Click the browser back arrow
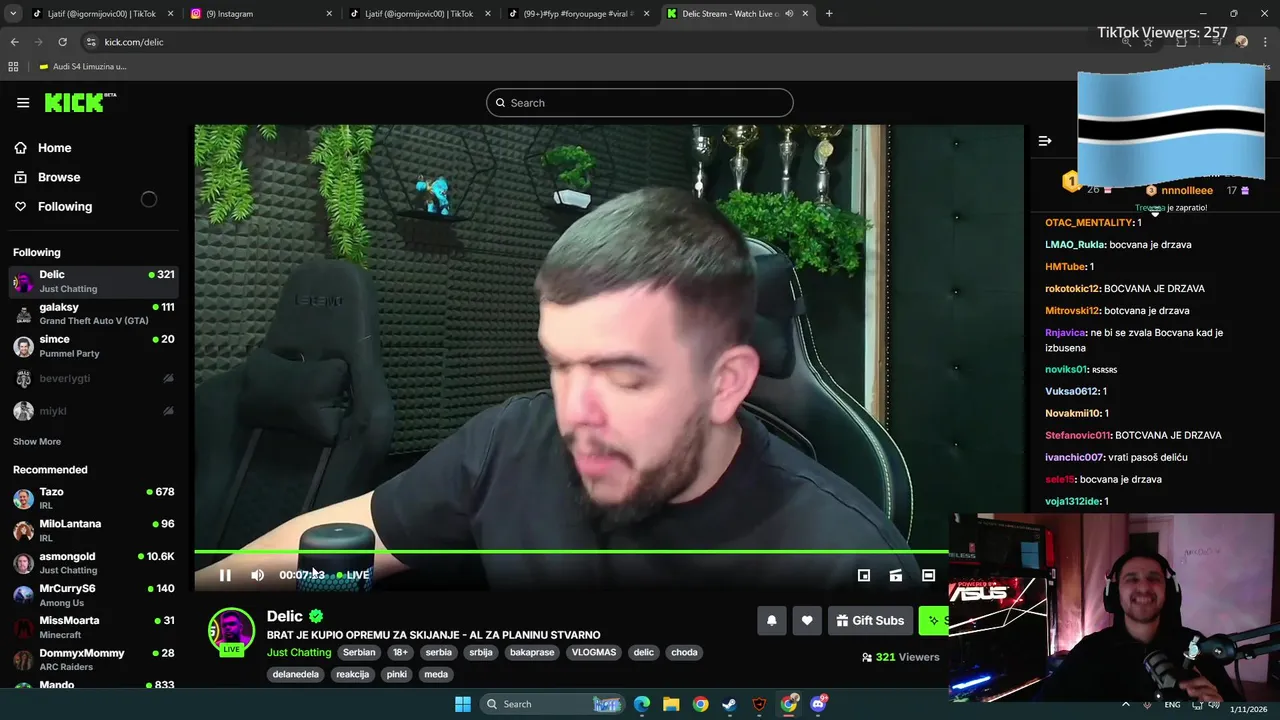The image size is (1280, 720). [x=14, y=42]
